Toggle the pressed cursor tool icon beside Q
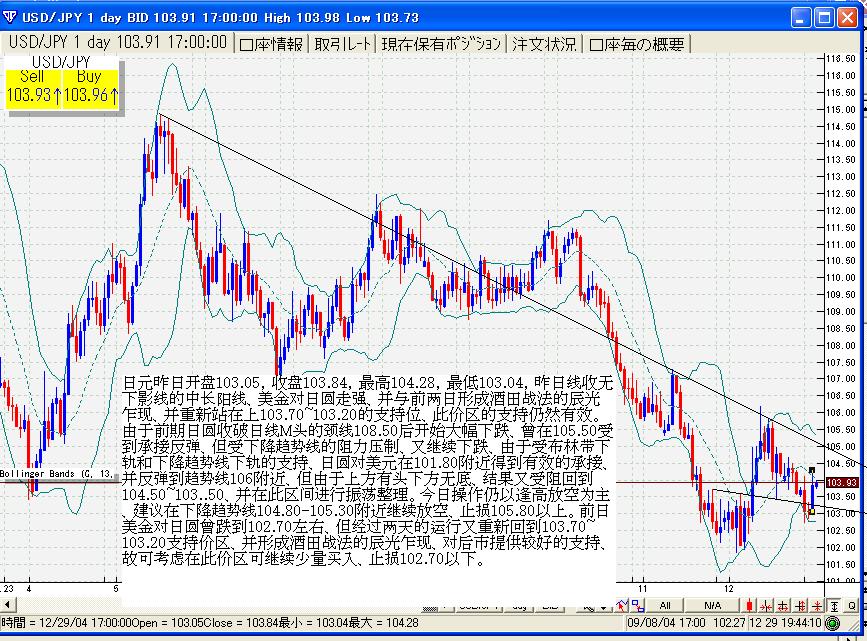 [x=834, y=605]
